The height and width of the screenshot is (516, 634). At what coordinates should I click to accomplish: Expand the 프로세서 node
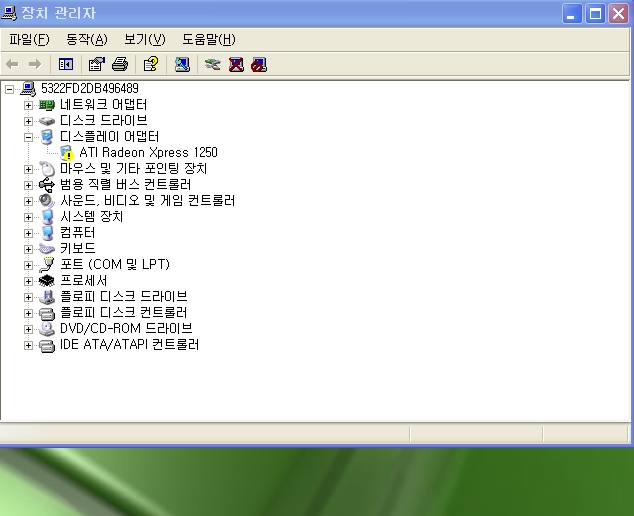tap(28, 281)
